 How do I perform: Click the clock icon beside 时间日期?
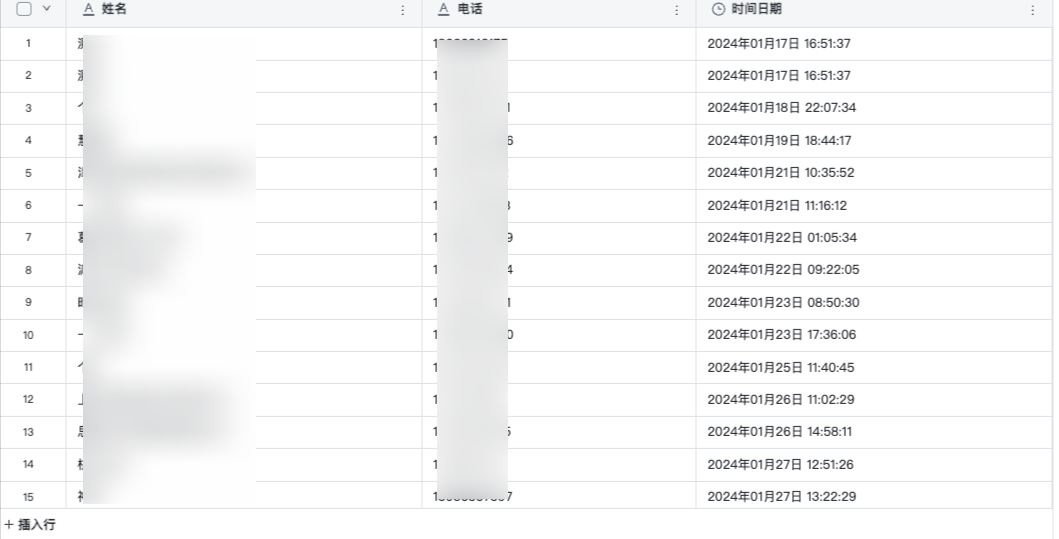(x=719, y=9)
